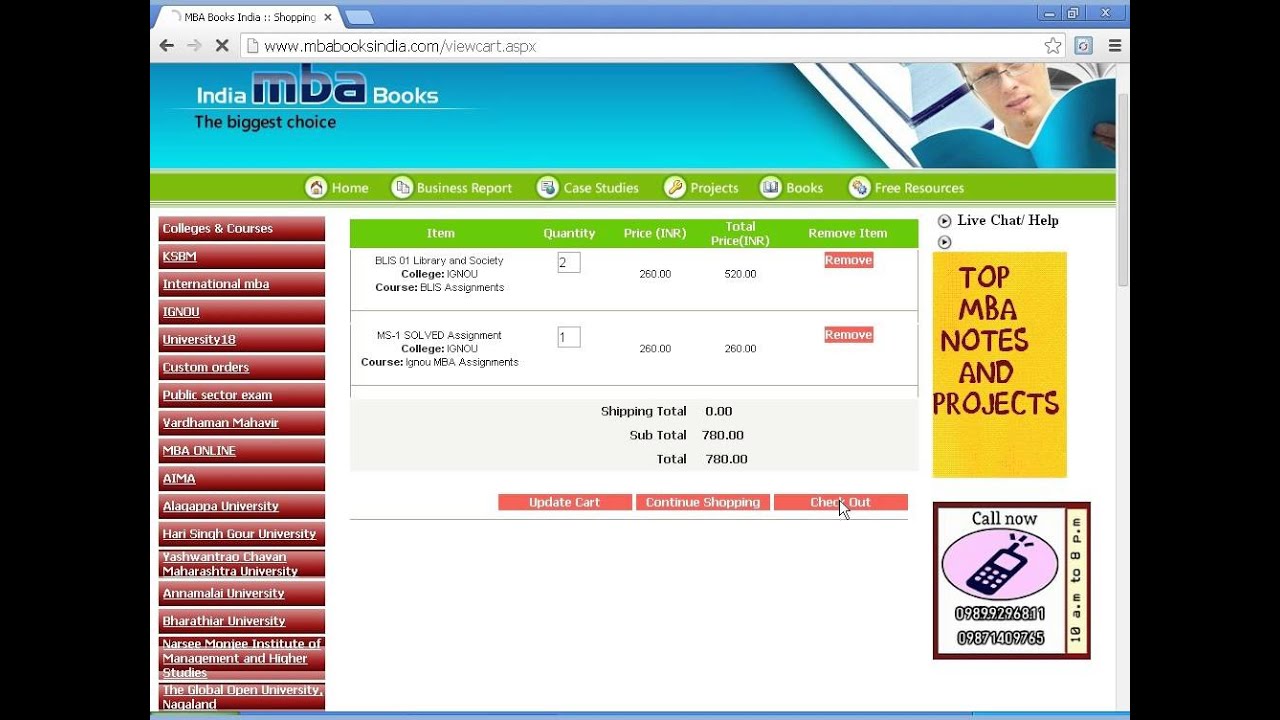This screenshot has height=720, width=1280.
Task: Open the Annamalai University link
Action: [242, 593]
